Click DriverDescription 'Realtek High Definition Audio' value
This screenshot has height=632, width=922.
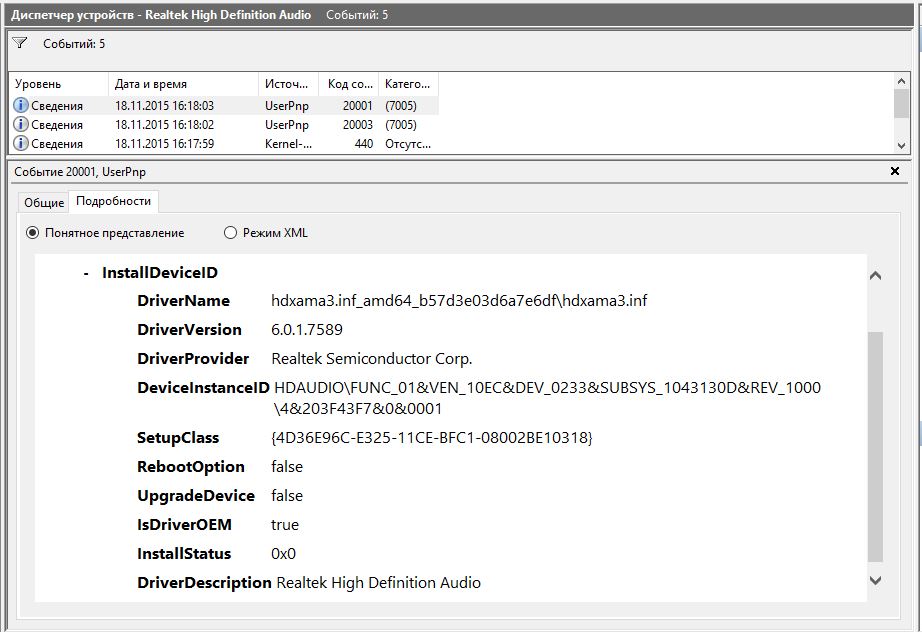coord(378,583)
